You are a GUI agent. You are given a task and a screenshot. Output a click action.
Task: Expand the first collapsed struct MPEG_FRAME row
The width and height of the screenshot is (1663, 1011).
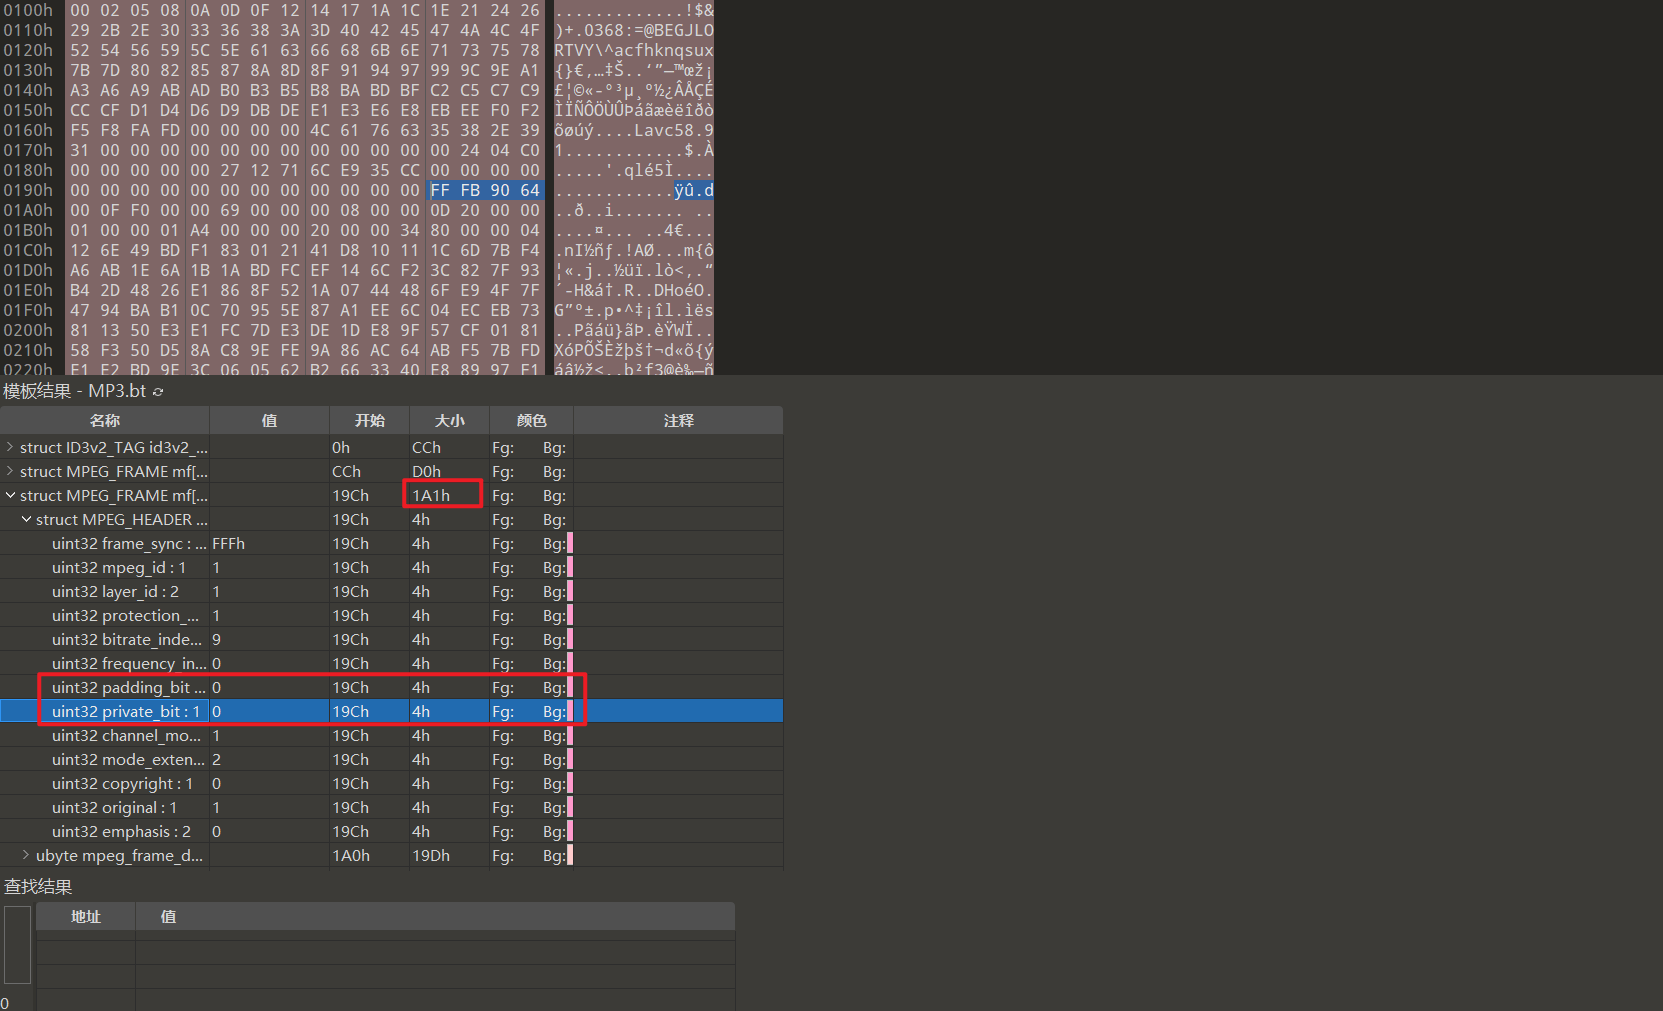tap(10, 471)
